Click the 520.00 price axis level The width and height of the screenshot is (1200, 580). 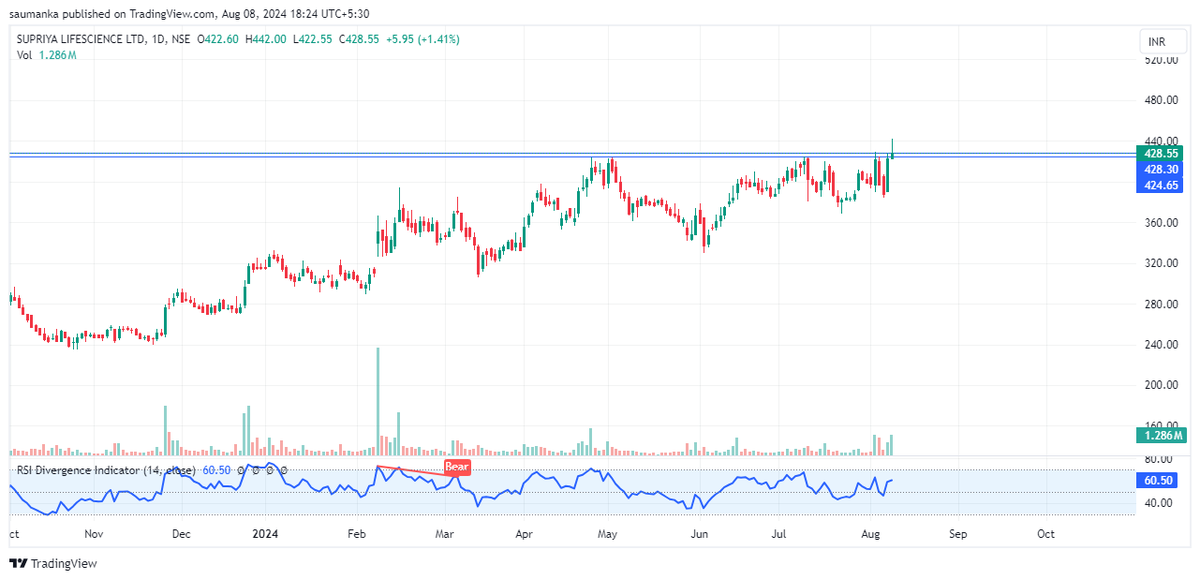(1160, 60)
